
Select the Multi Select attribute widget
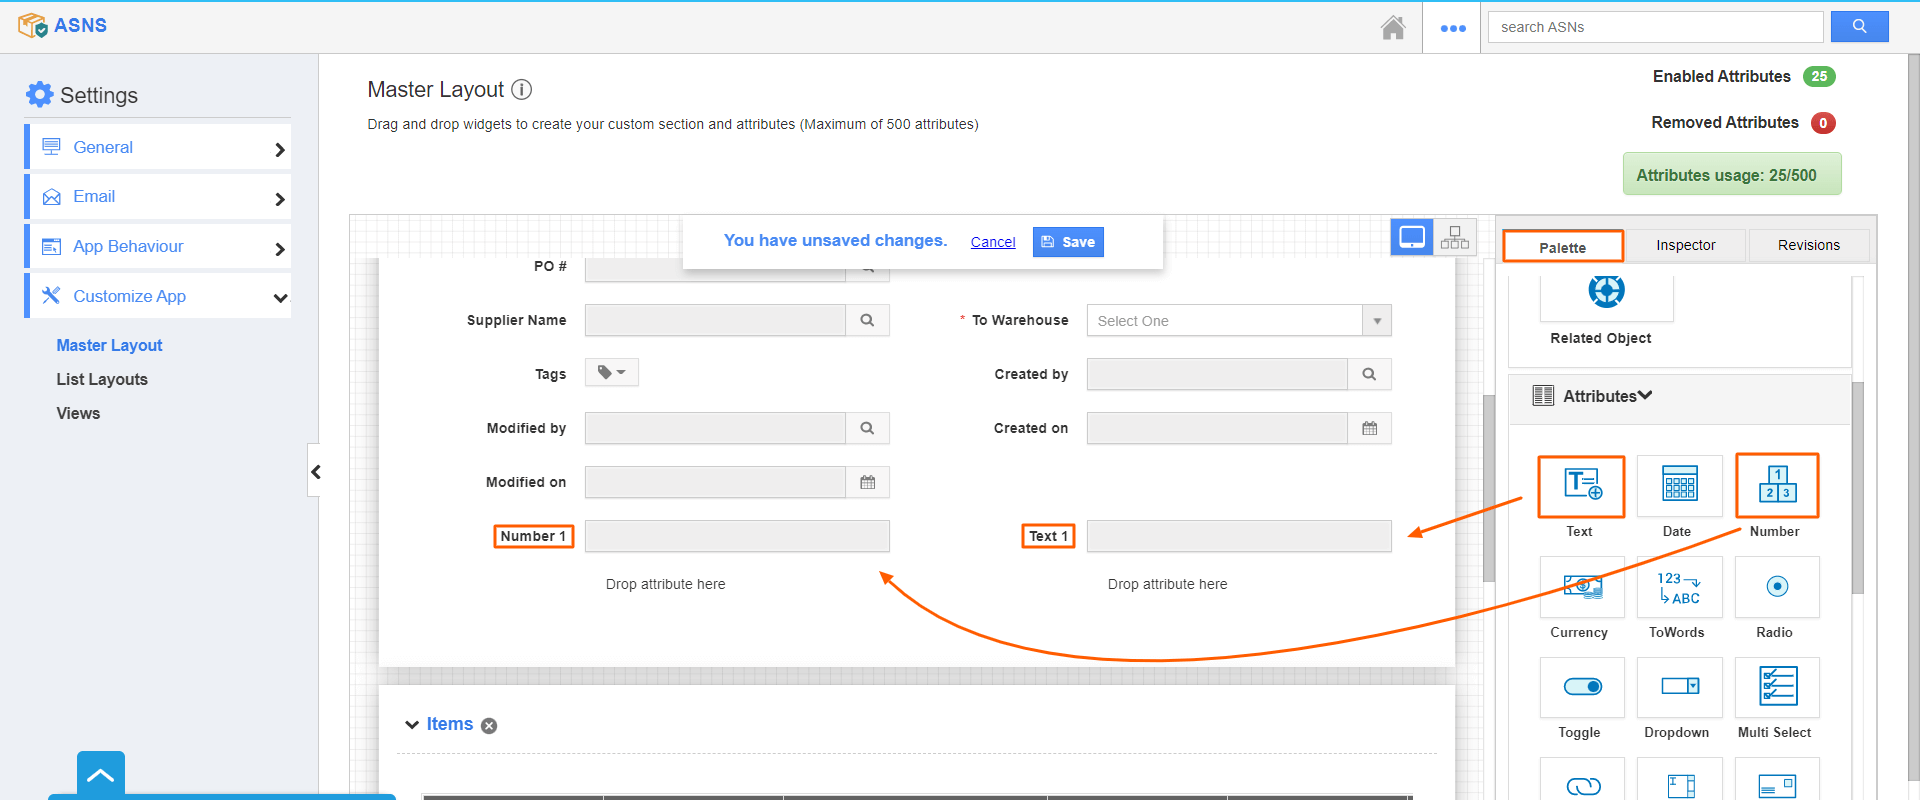tap(1777, 687)
